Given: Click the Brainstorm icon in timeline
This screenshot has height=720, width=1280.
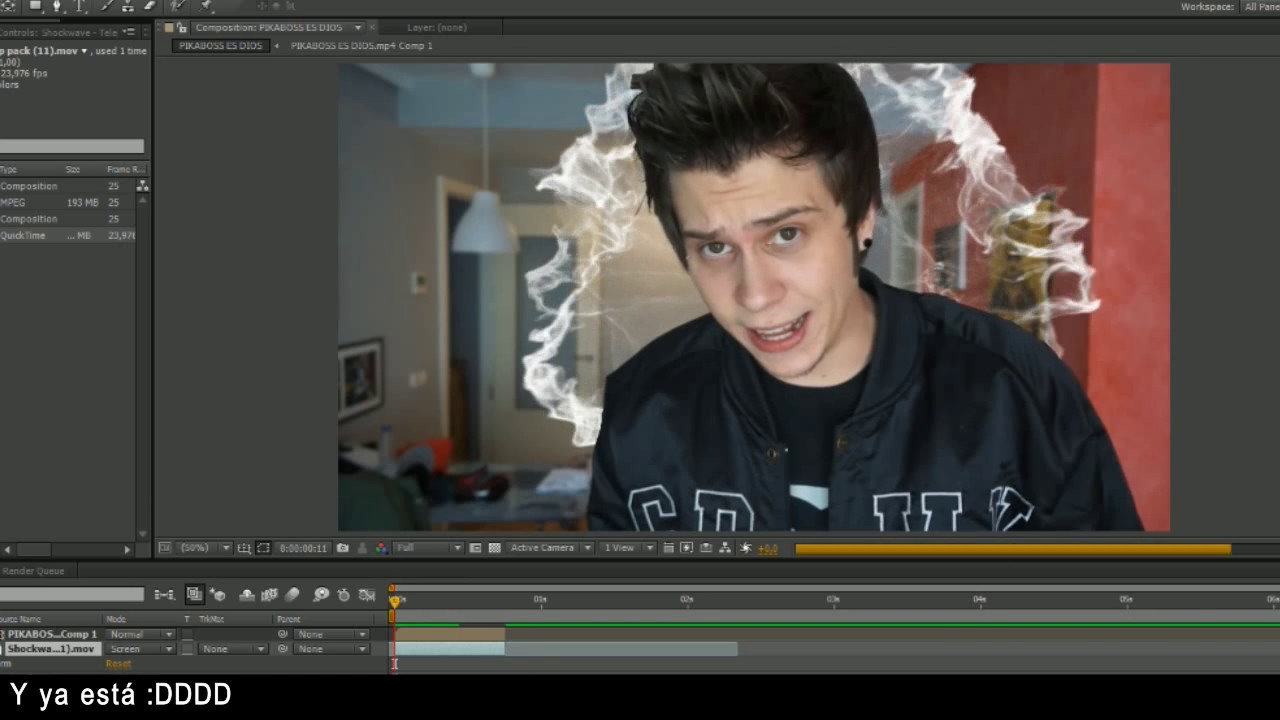Looking at the screenshot, I should click(x=321, y=594).
